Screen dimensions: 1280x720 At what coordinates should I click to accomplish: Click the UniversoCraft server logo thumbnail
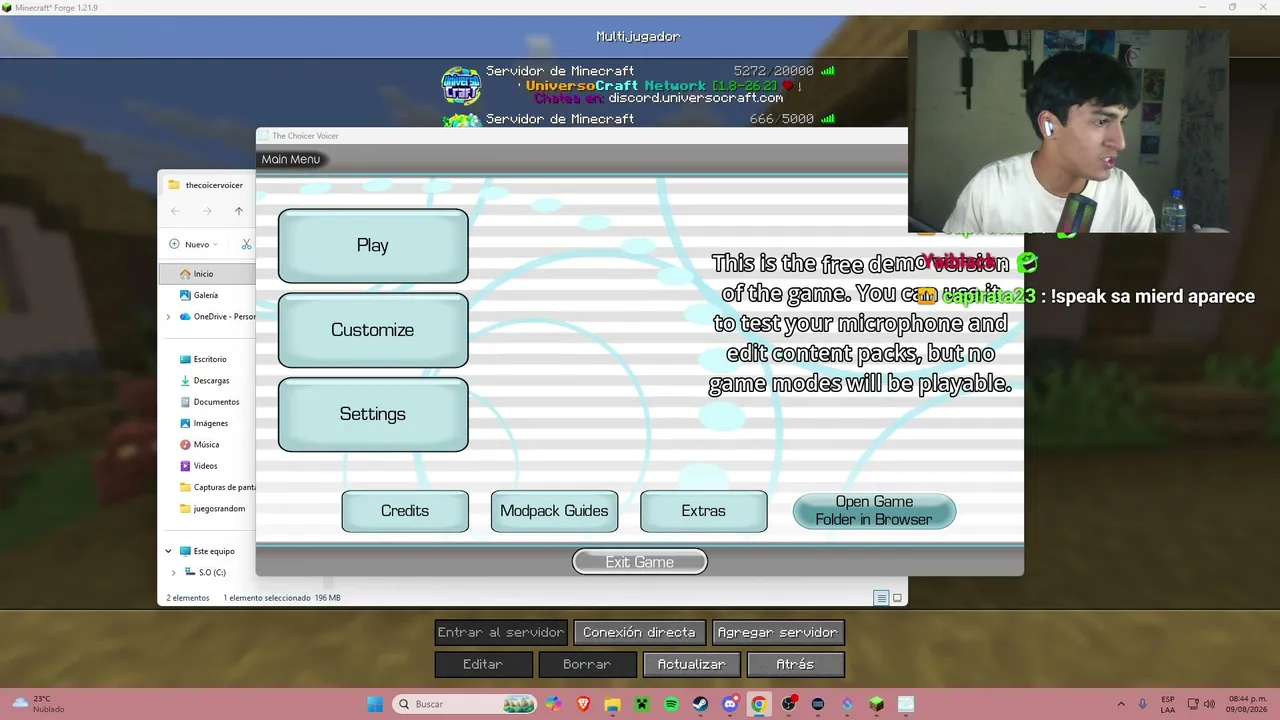coord(462,85)
